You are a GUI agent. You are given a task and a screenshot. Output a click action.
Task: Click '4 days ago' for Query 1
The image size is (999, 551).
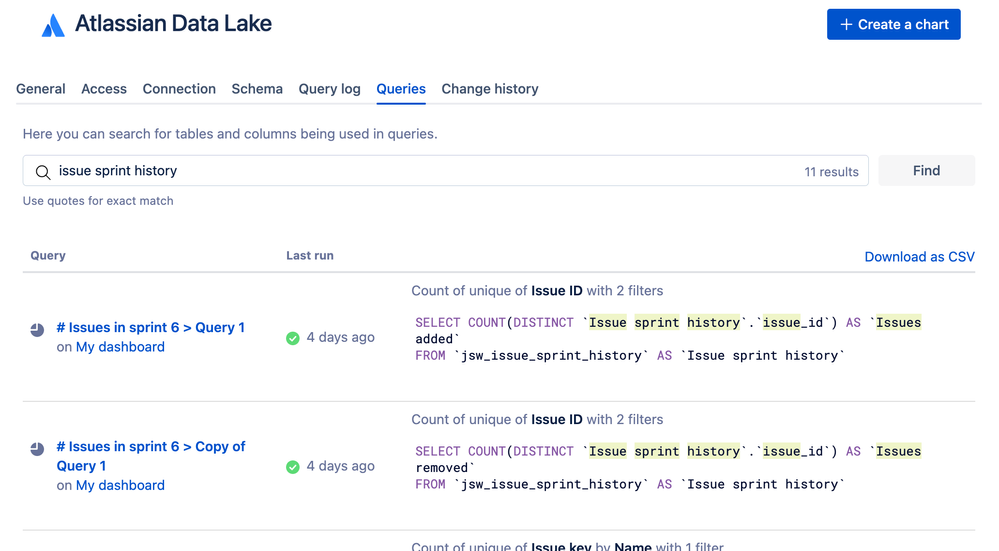click(340, 337)
